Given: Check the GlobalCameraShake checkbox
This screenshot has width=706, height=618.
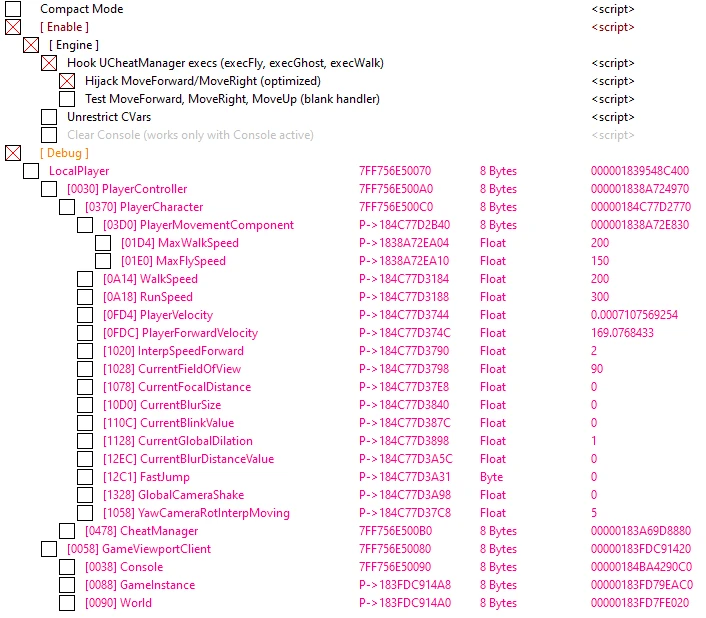Looking at the screenshot, I should pos(85,495).
